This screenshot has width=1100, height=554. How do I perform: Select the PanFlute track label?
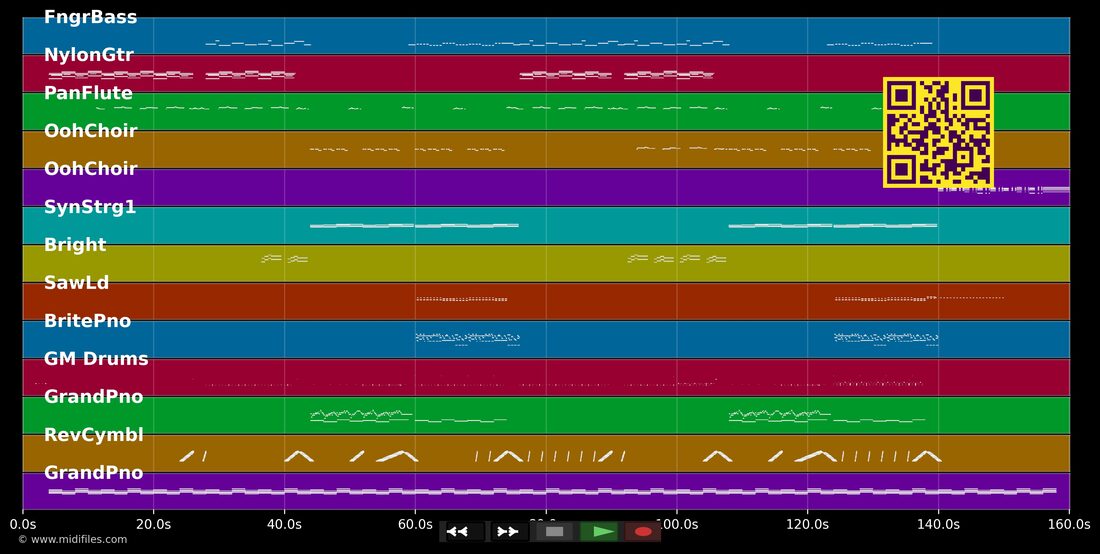pyautogui.click(x=88, y=93)
